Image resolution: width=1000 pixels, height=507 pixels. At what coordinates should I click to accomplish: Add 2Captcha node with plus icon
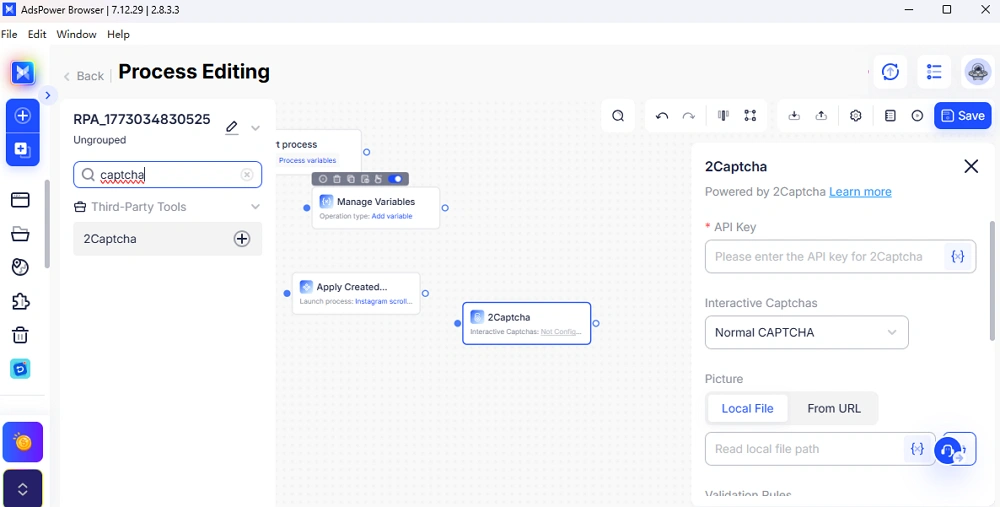tap(242, 239)
